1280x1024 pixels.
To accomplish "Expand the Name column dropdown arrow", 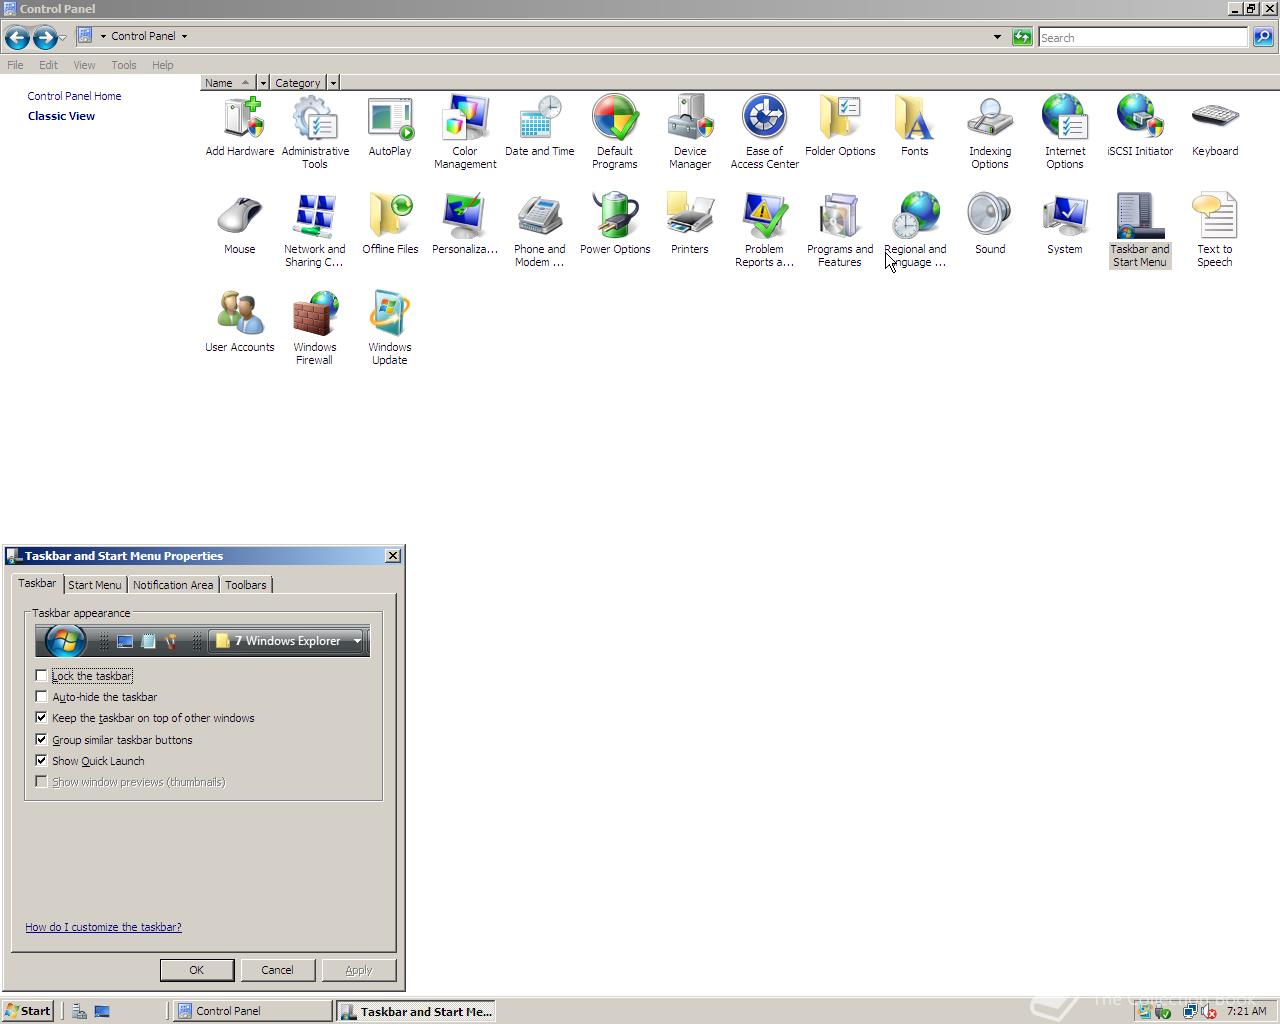I will [x=263, y=83].
